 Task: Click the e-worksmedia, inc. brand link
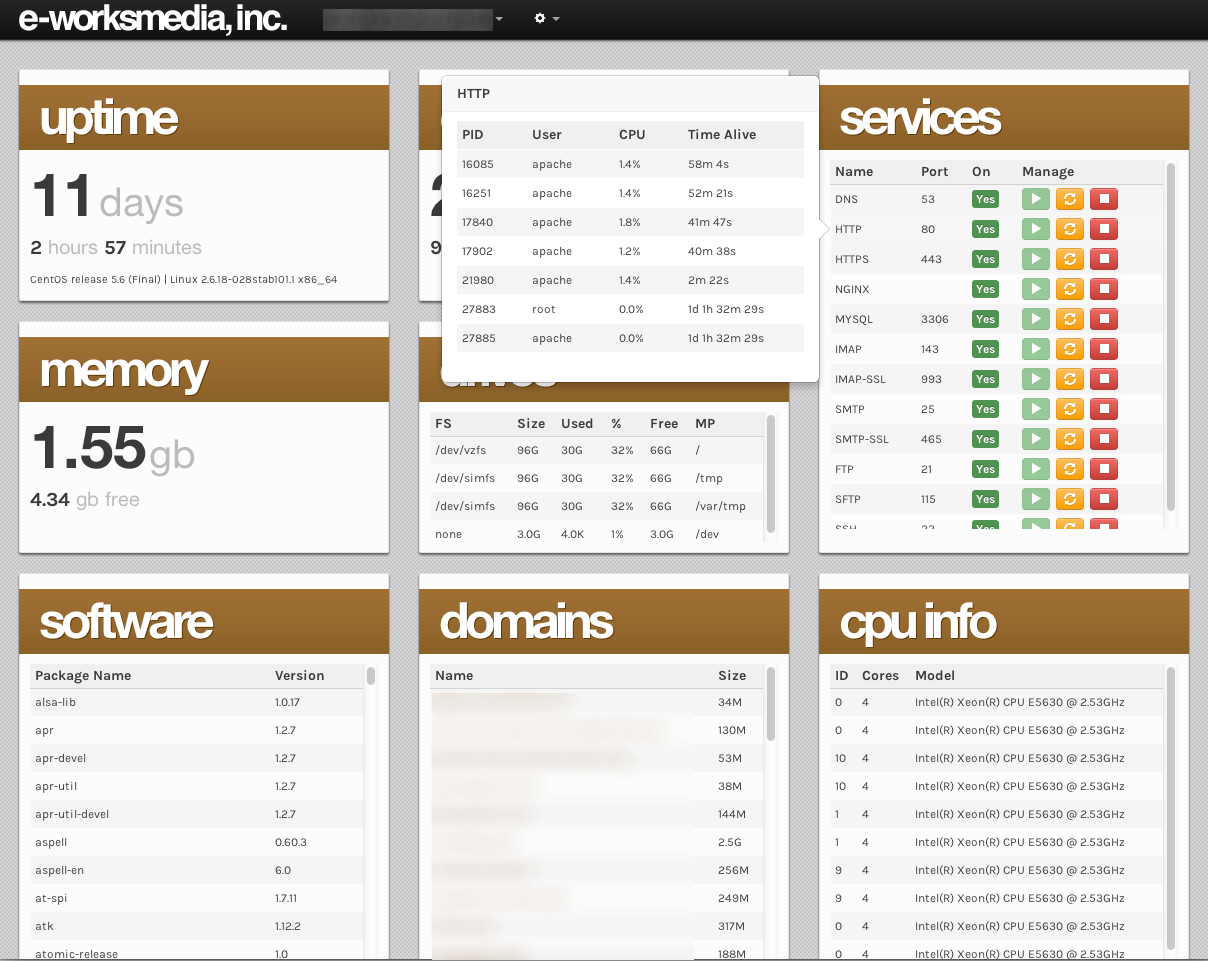tap(153, 19)
